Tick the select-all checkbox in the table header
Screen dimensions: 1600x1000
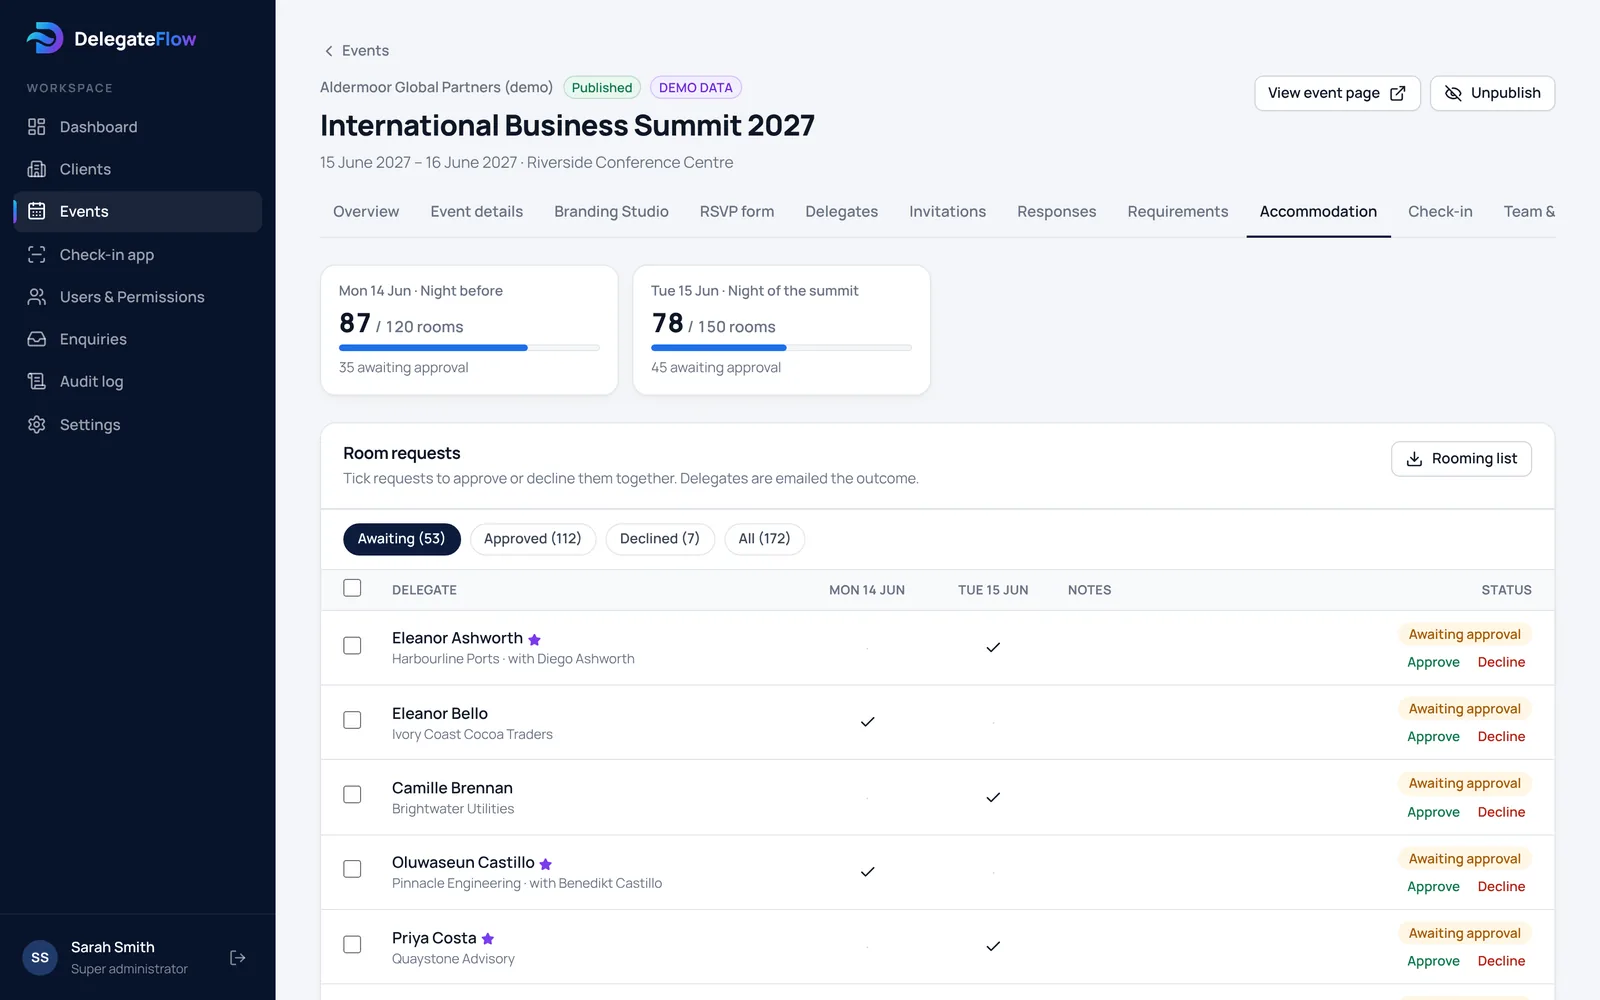352,588
